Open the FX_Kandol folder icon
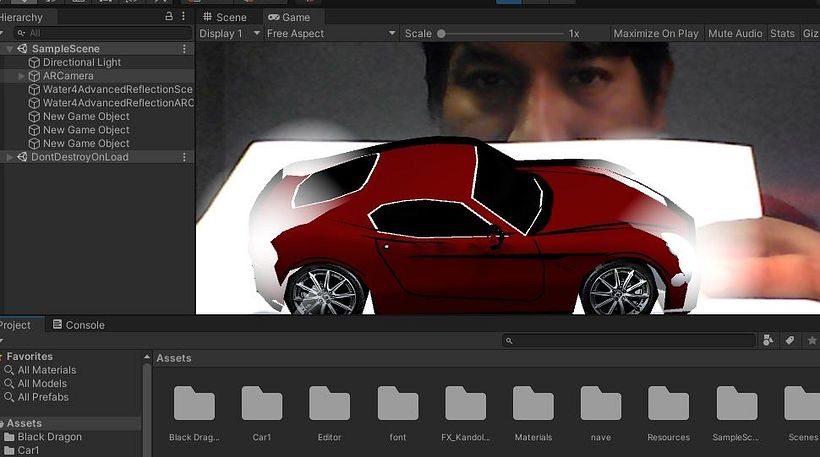820x457 pixels. pos(465,403)
